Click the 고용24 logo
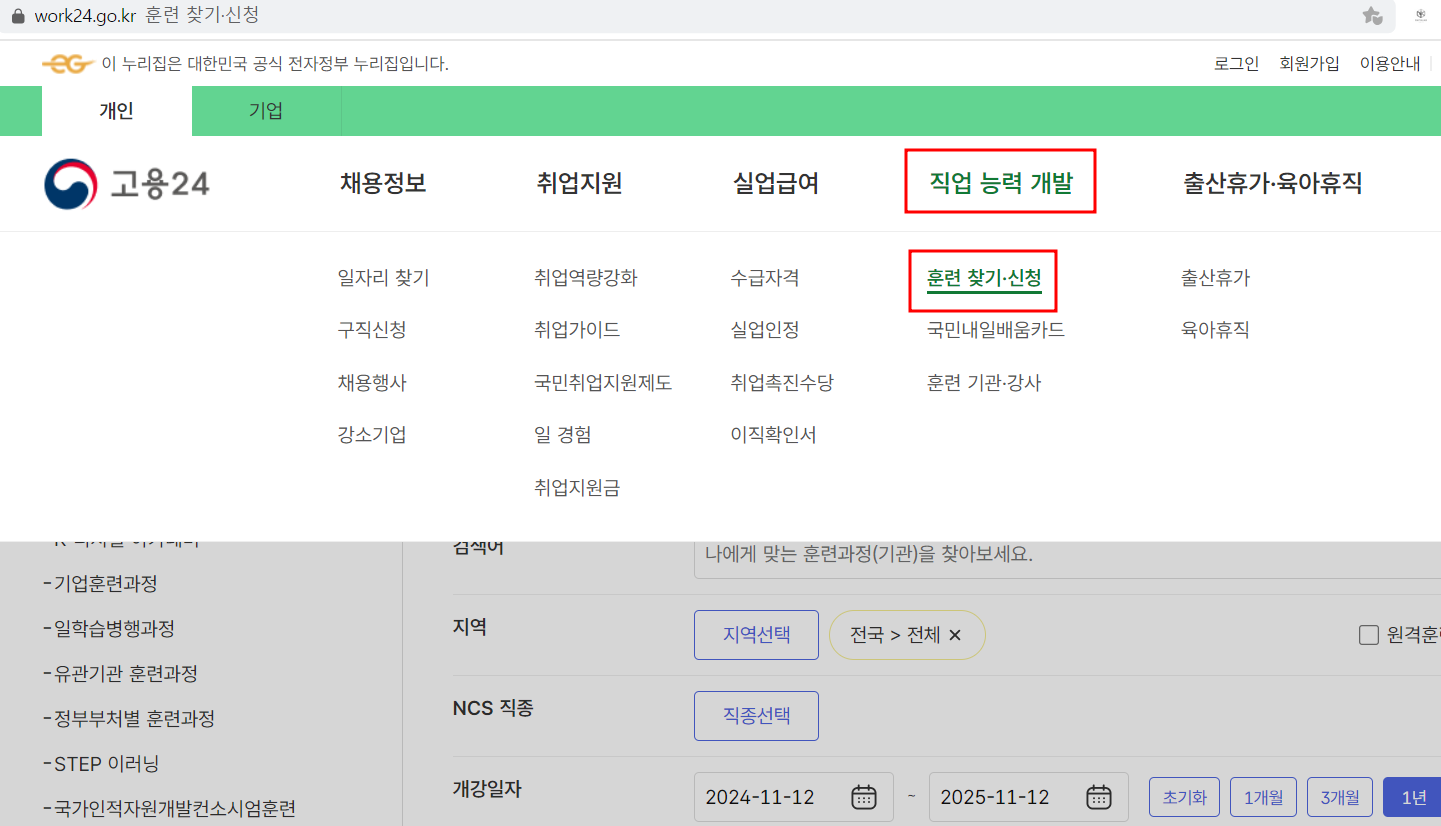Screen dimensions: 1441x826 click(124, 183)
